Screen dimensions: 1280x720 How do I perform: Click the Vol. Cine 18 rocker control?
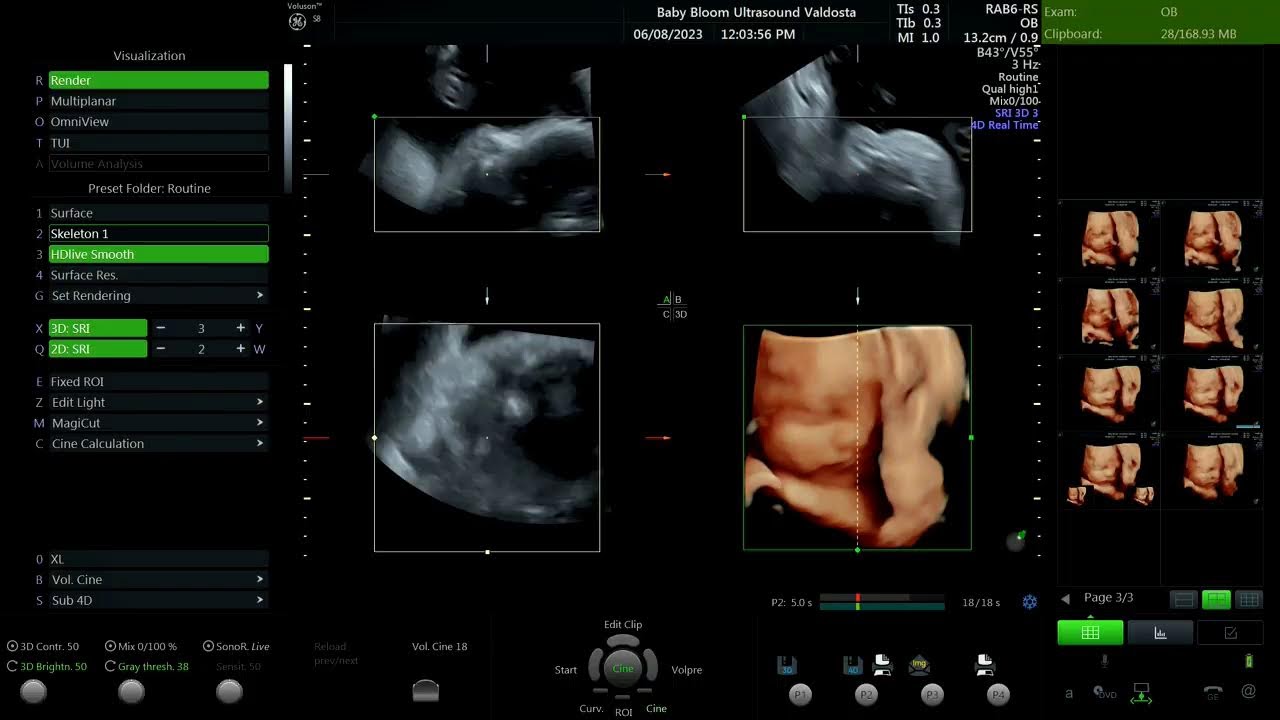pyautogui.click(x=426, y=690)
